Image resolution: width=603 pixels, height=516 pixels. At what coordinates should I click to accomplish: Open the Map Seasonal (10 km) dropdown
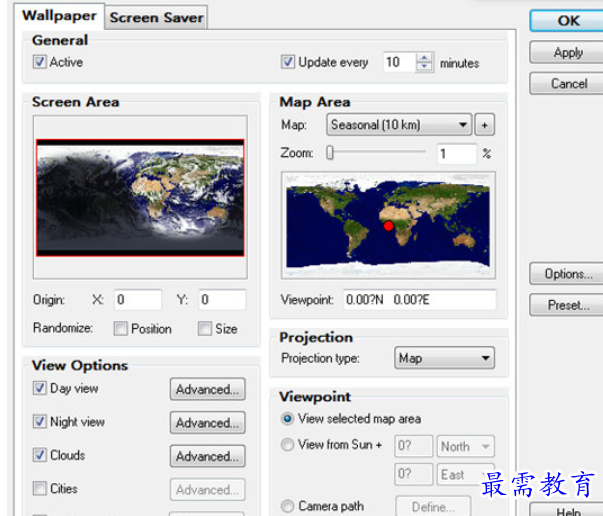coord(398,125)
